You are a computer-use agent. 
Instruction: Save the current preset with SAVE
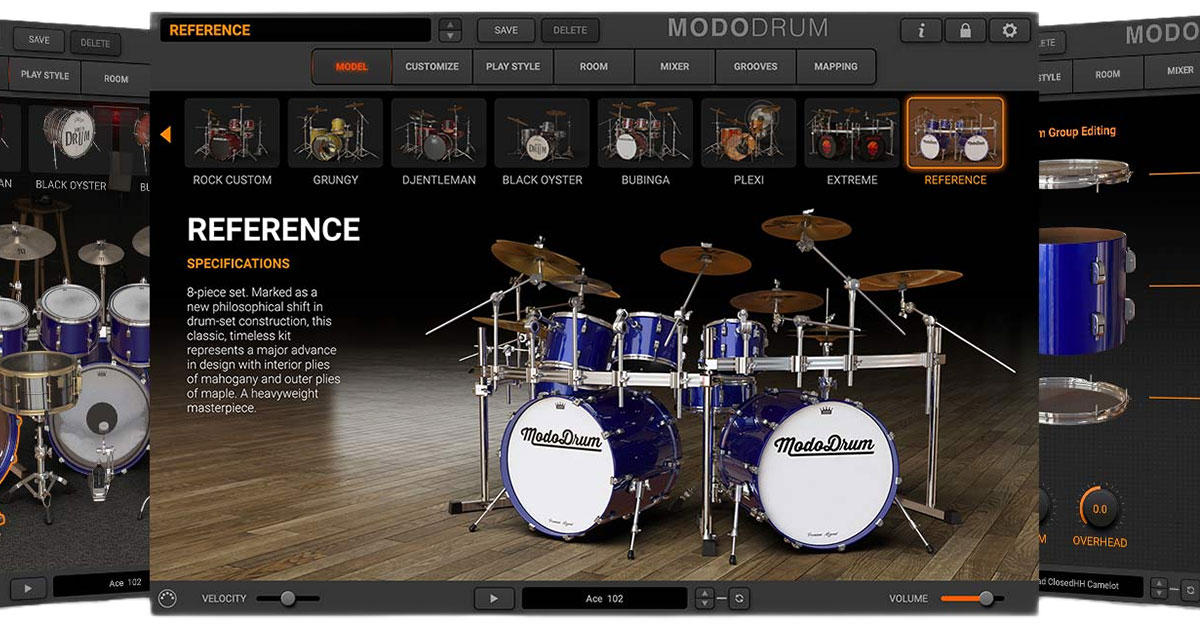pyautogui.click(x=505, y=30)
